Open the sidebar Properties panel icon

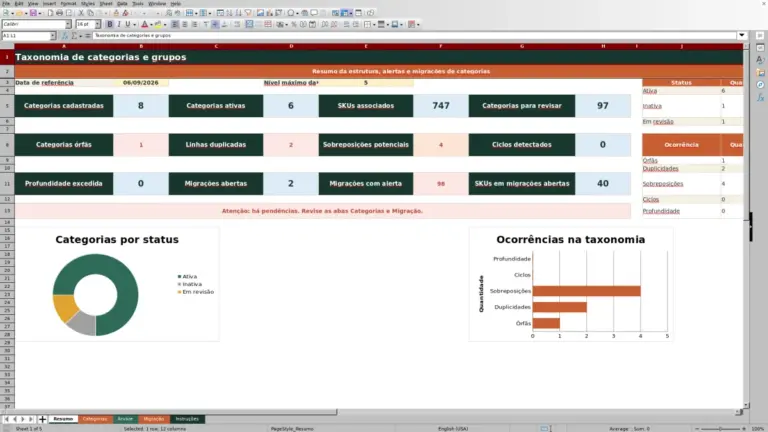pyautogui.click(x=760, y=48)
